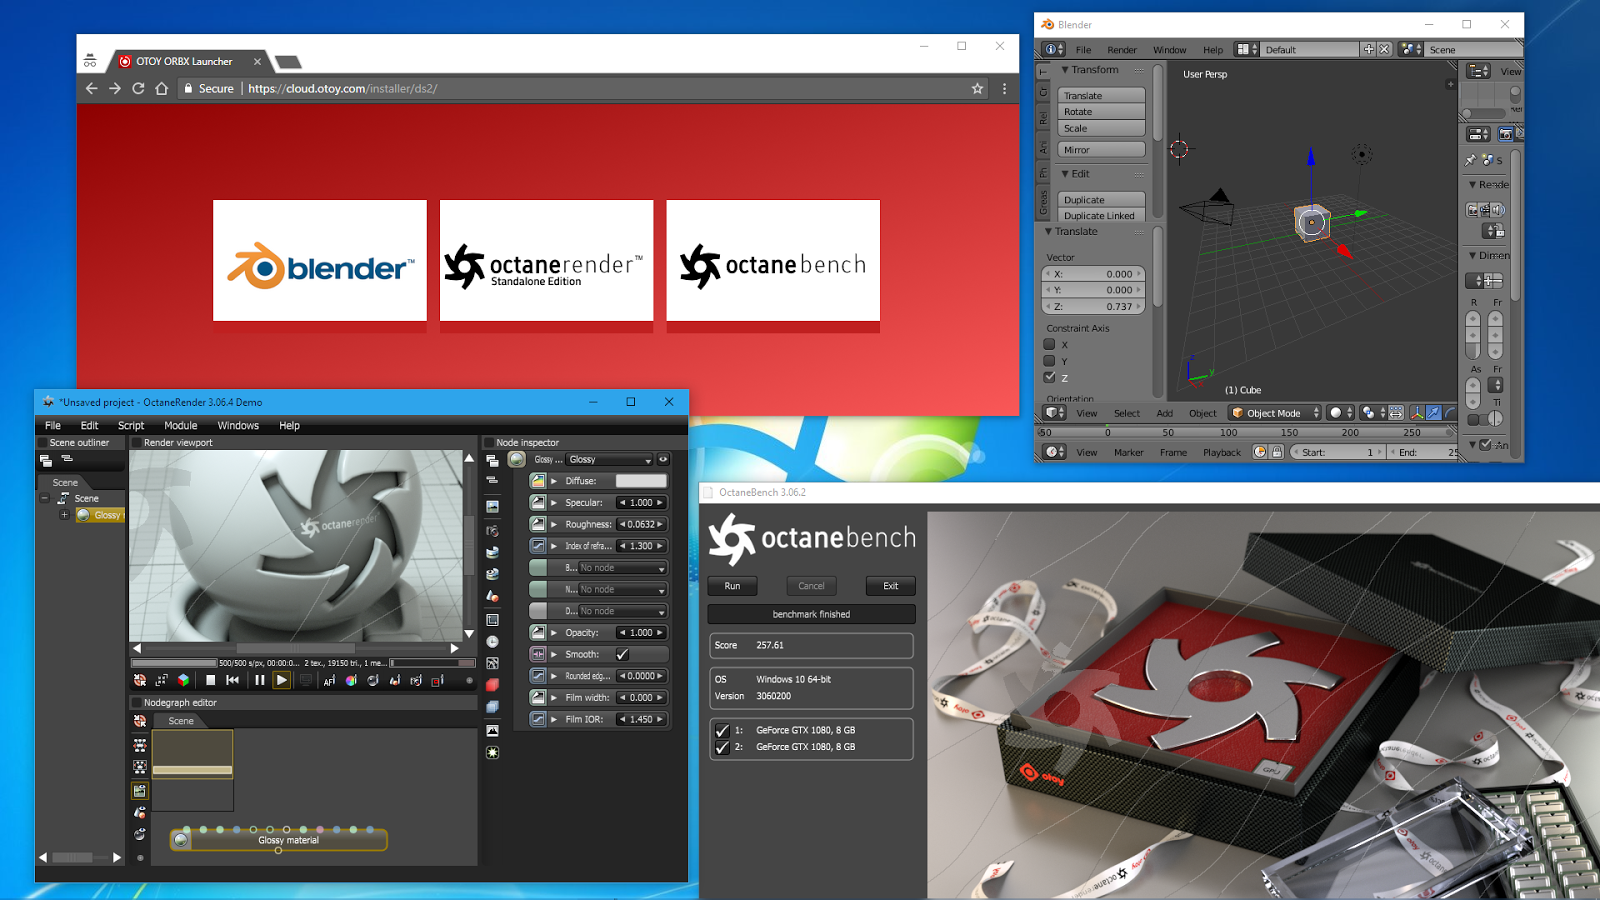Select the Scene tab in Nodegraph editor
The height and width of the screenshot is (900, 1600).
[x=181, y=721]
